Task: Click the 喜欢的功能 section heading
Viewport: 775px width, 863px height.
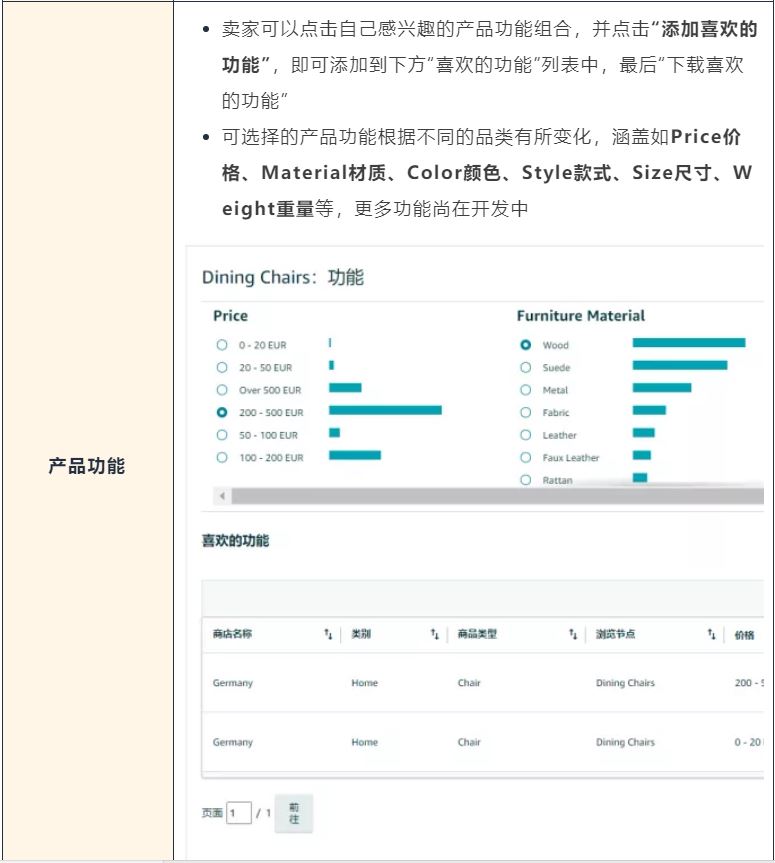Action: pyautogui.click(x=236, y=540)
